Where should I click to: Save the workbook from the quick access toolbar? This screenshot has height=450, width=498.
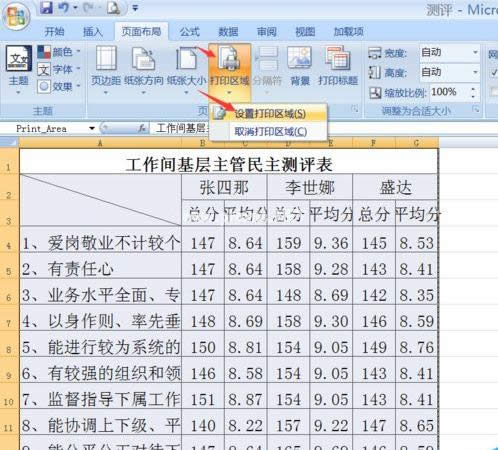[47, 8]
